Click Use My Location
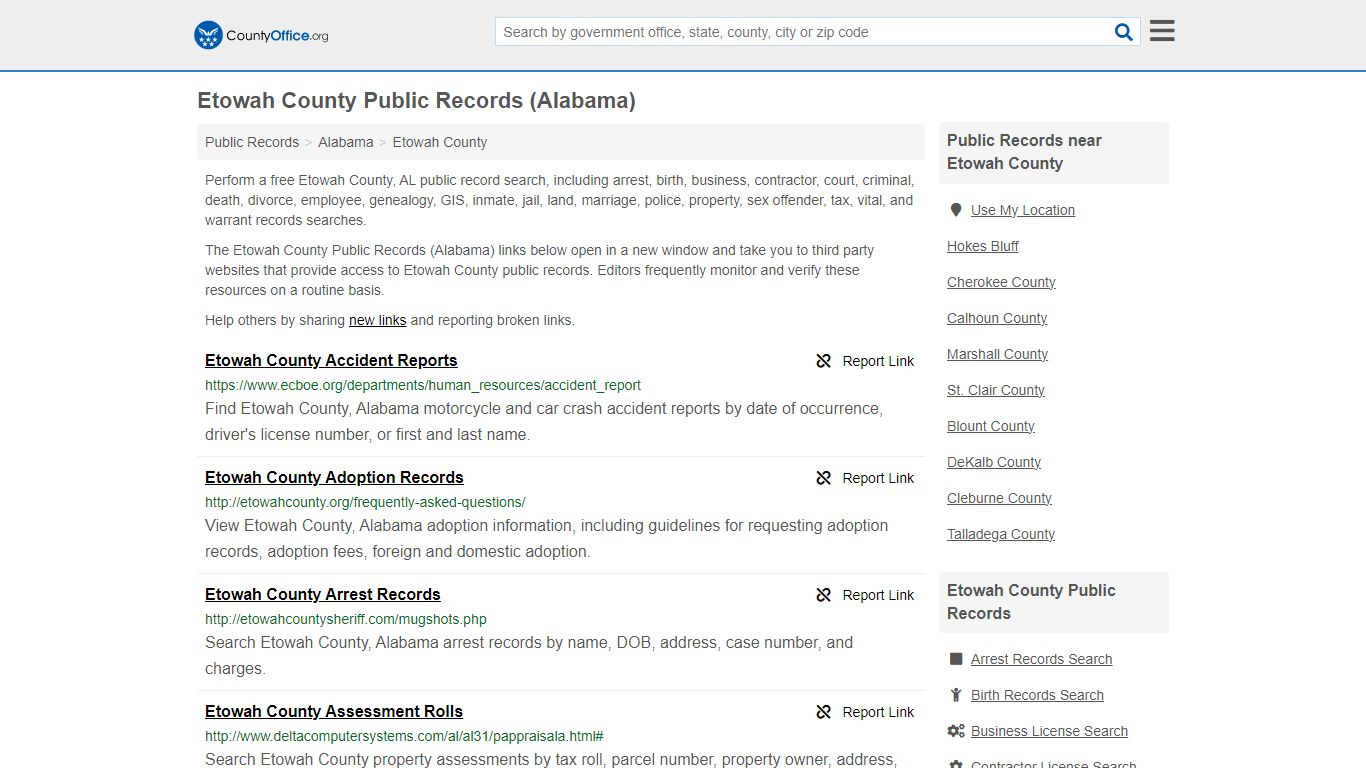Screen dimensions: 1366x768 [1023, 209]
